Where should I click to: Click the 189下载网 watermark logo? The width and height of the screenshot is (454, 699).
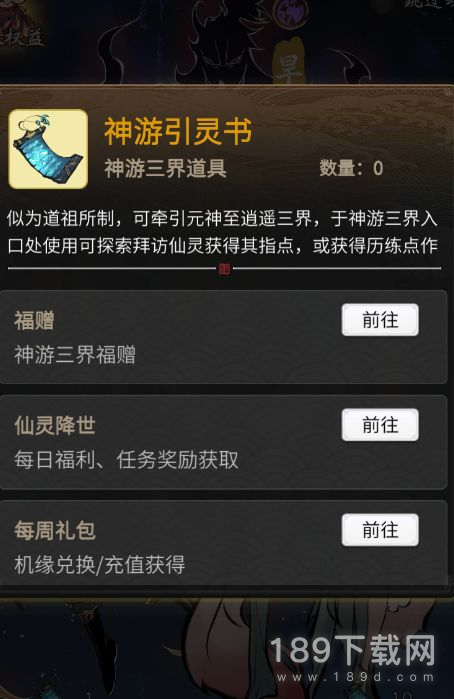coord(352,650)
